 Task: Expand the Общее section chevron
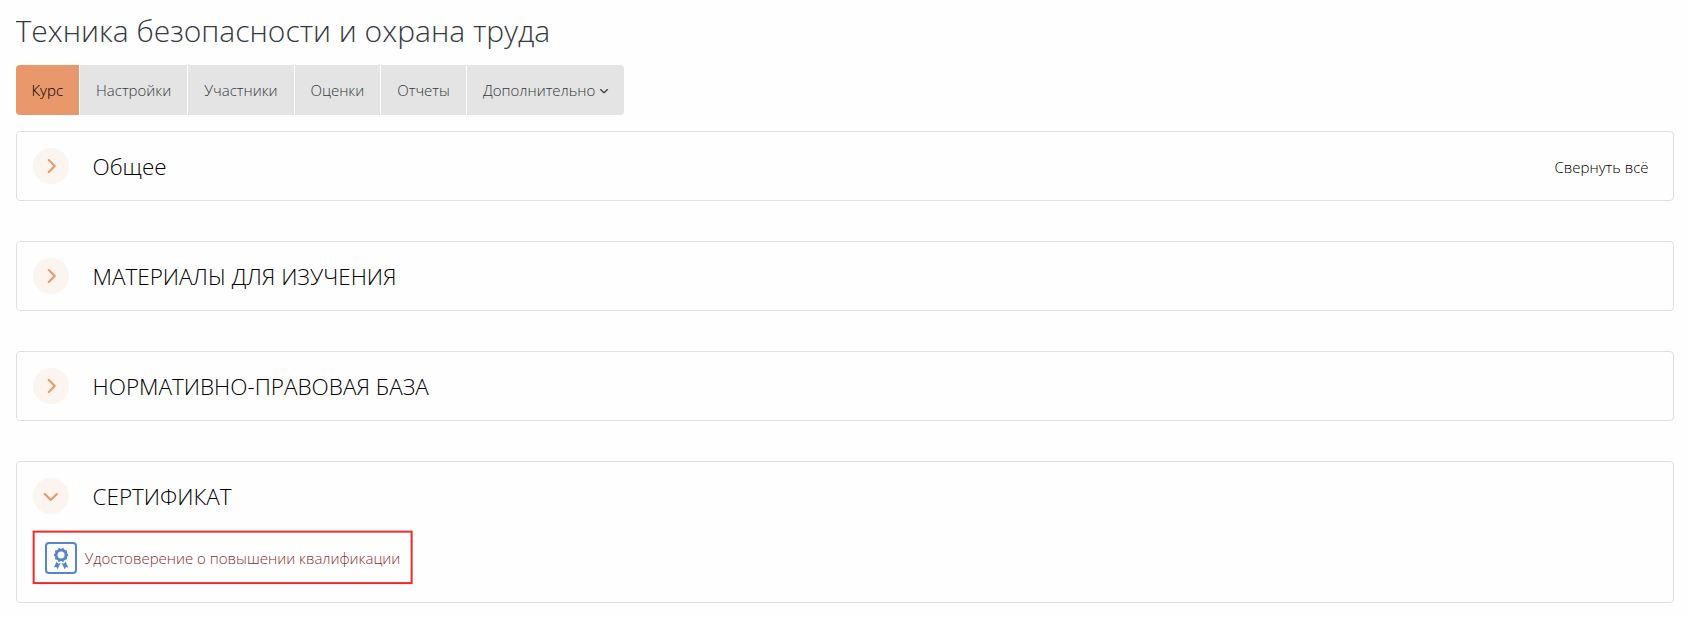click(51, 166)
